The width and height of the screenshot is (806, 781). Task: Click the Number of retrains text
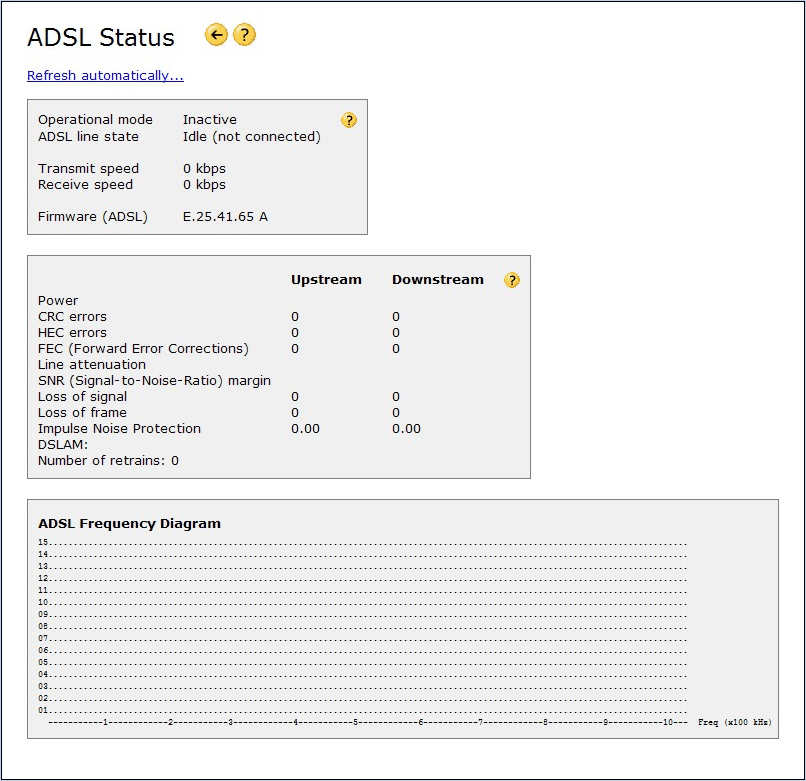(108, 461)
